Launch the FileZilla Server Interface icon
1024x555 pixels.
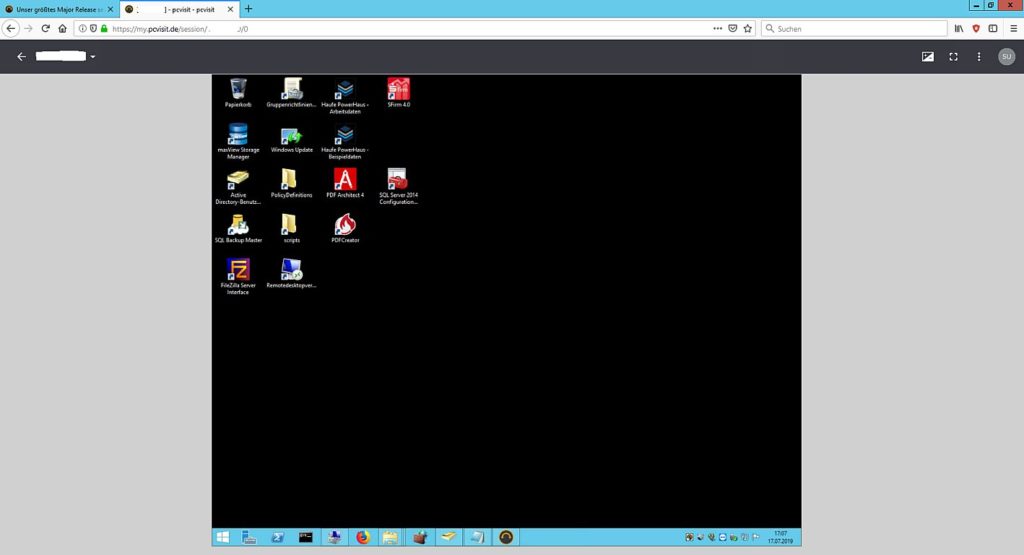point(237,269)
